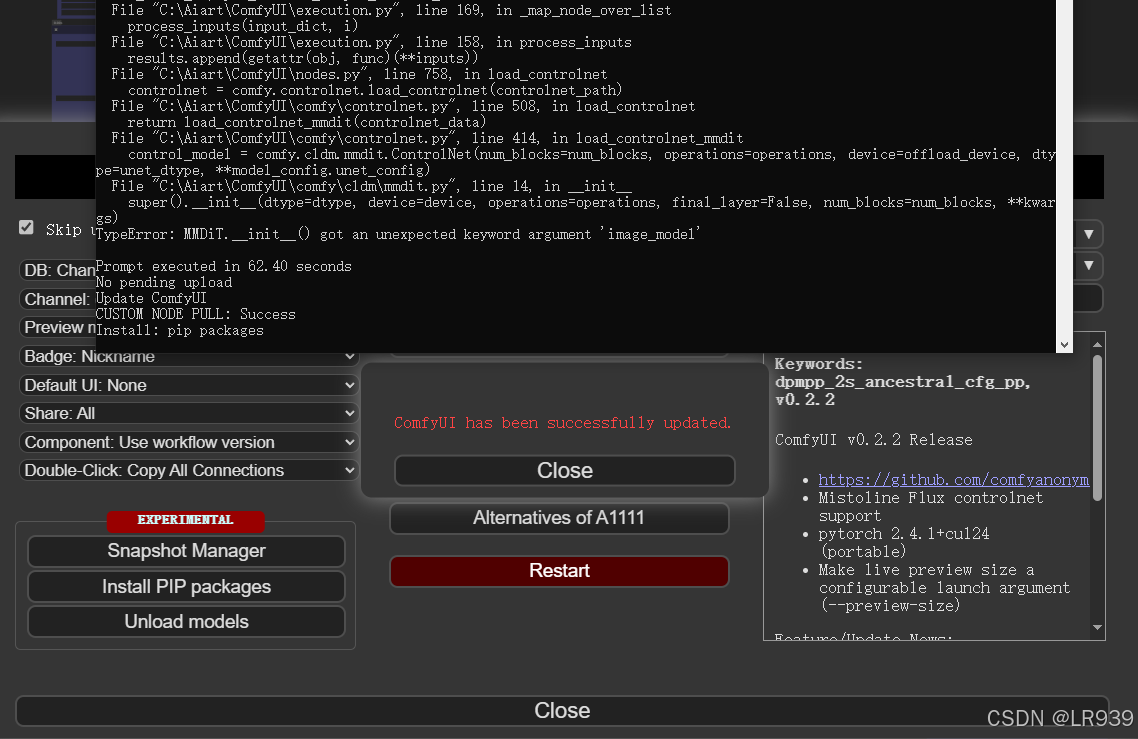The image size is (1138, 739).
Task: Click the EXPERIMENTAL red label
Action: click(x=186, y=520)
